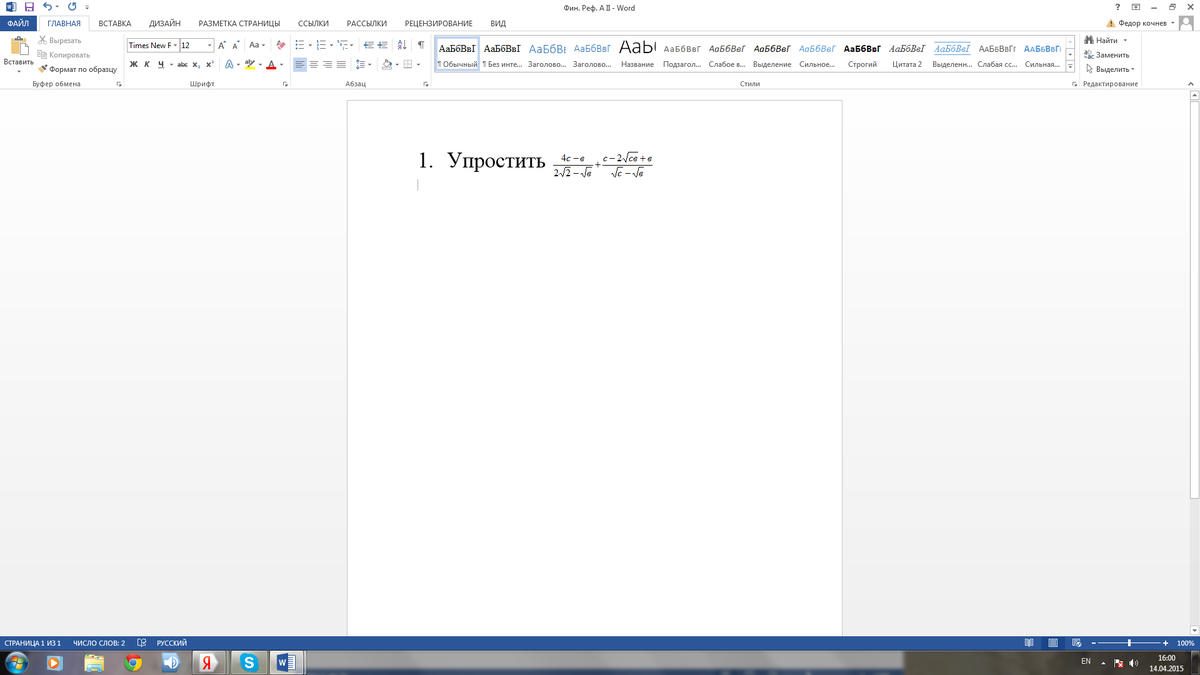Click the Save icon in quick access toolbar

[29, 7]
